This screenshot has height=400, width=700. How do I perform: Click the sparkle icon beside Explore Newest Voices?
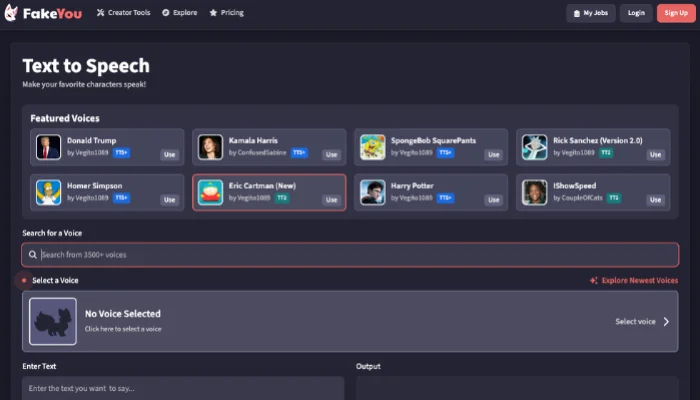(x=593, y=280)
